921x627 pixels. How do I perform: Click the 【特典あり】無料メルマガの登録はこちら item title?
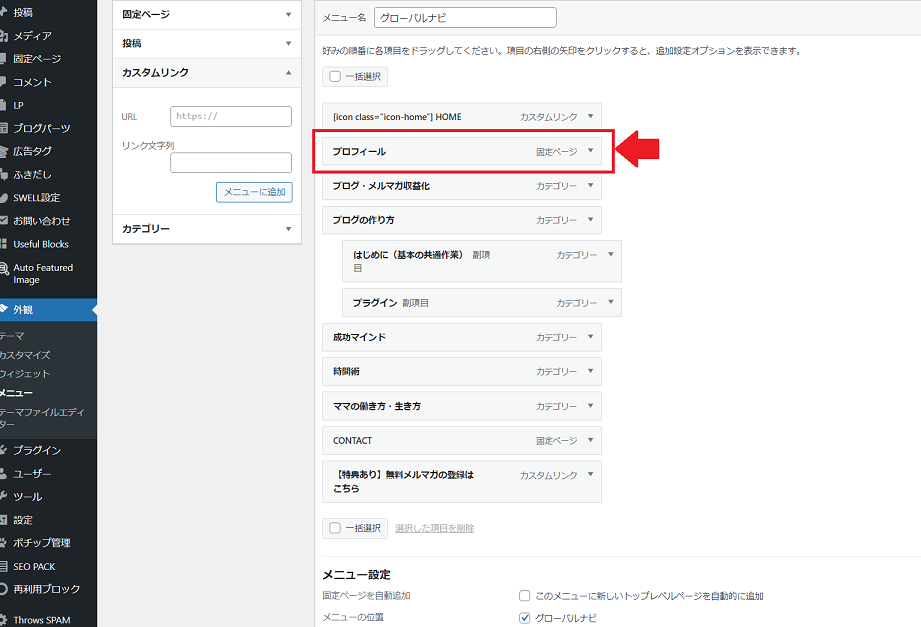click(404, 482)
